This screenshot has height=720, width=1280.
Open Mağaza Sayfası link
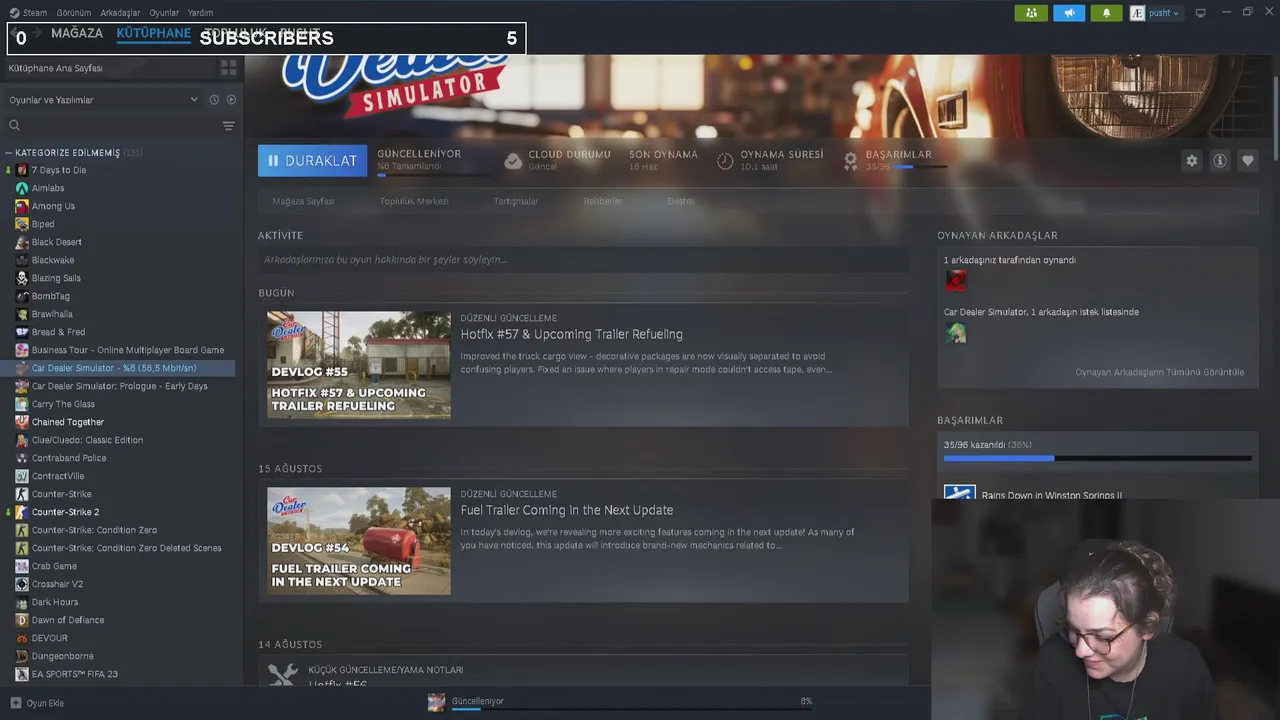click(x=303, y=201)
